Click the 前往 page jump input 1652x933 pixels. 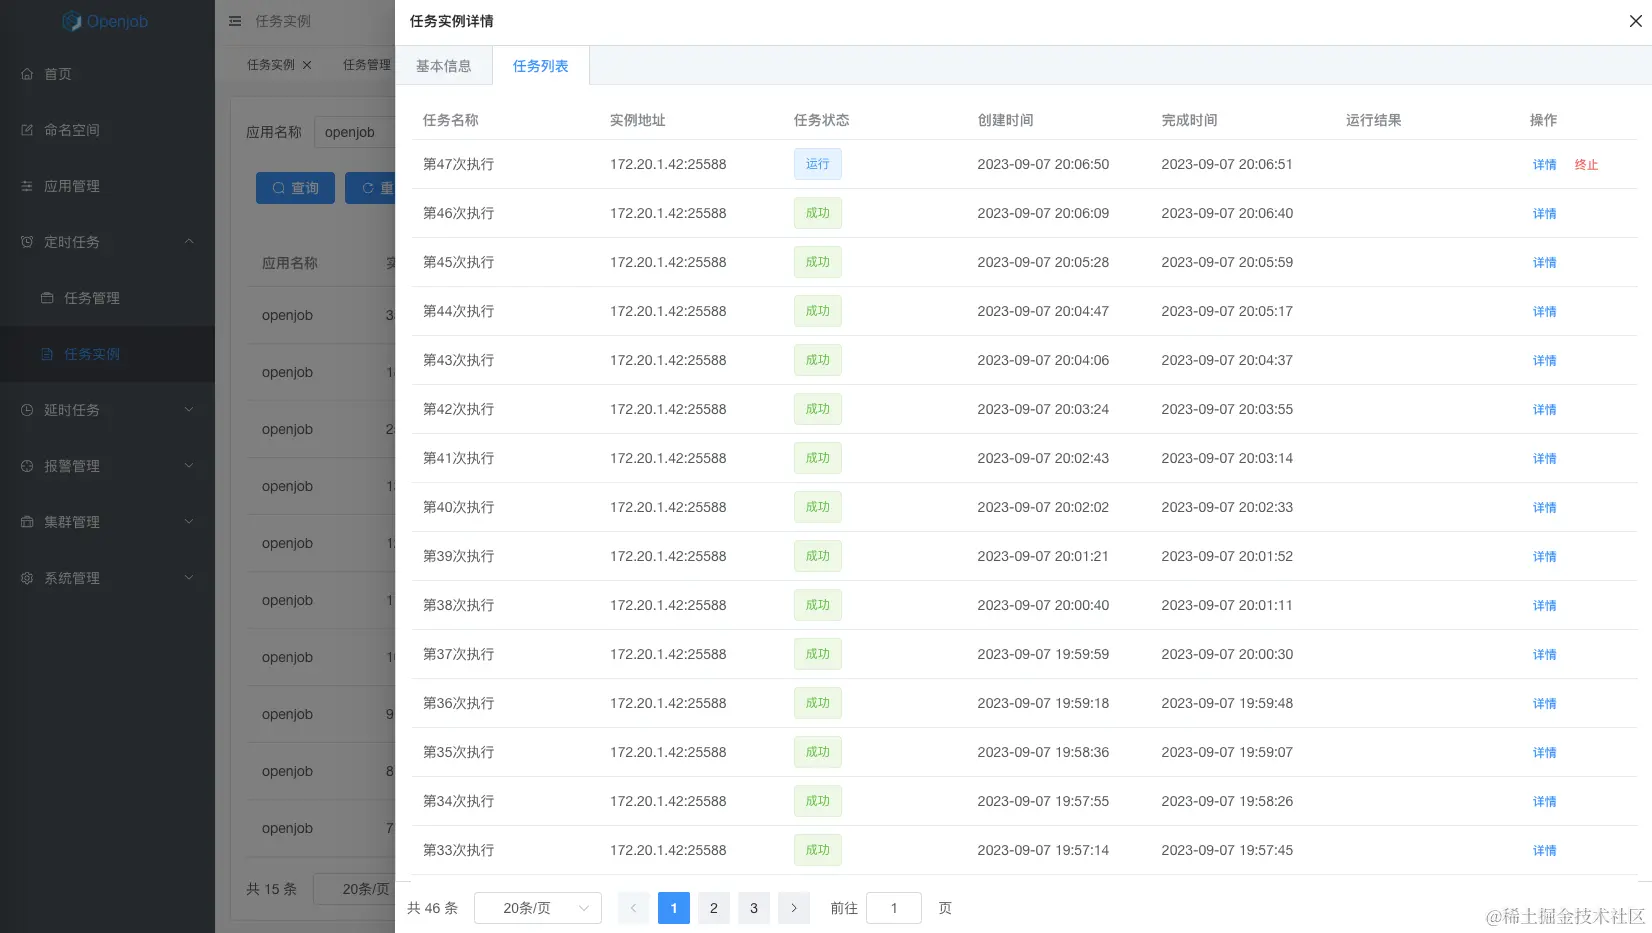(894, 908)
